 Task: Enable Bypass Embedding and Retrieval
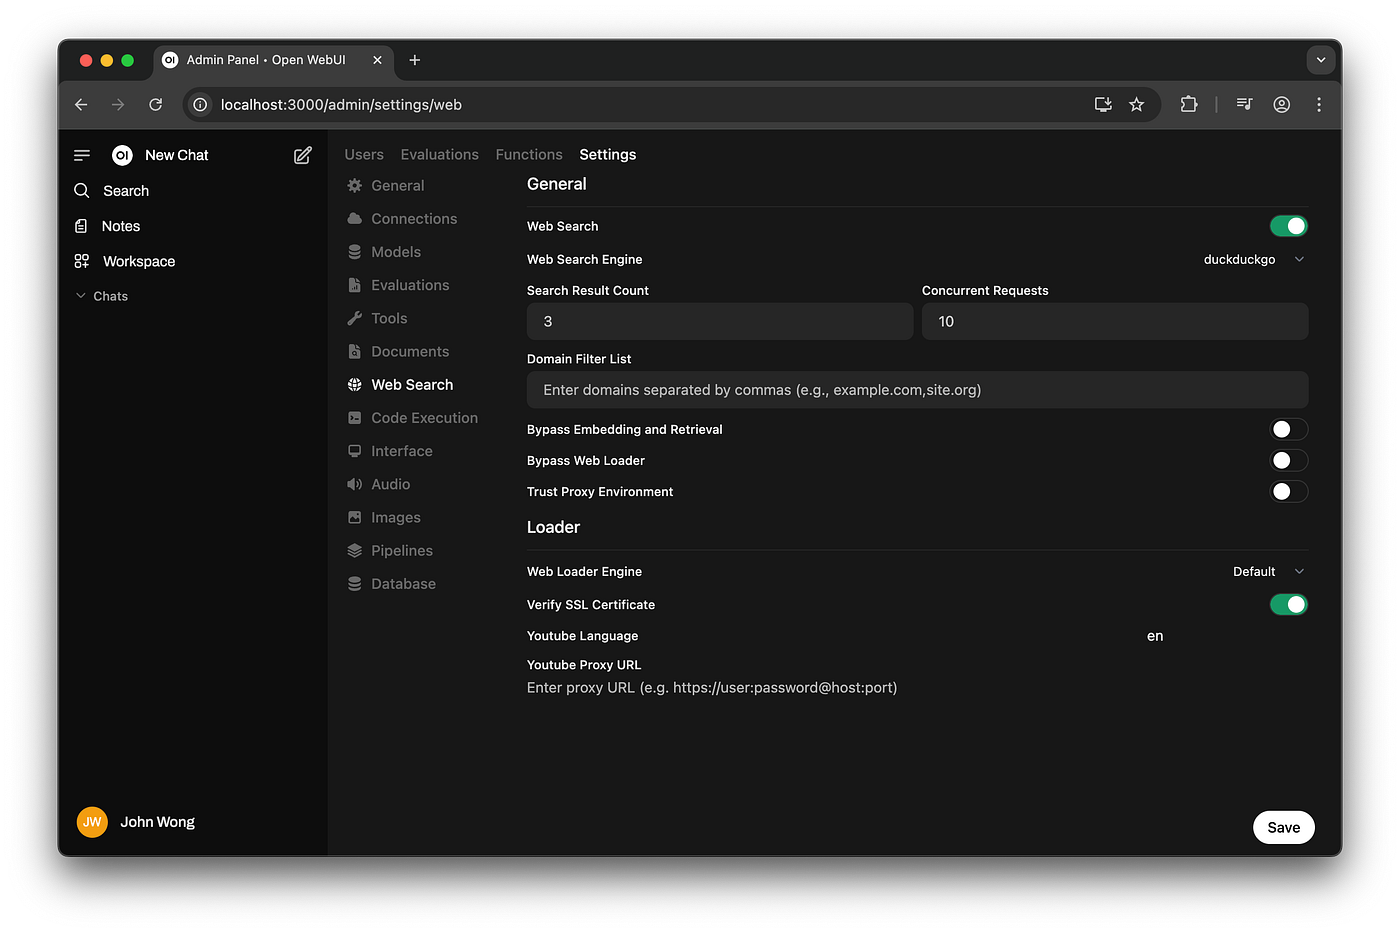(1288, 429)
